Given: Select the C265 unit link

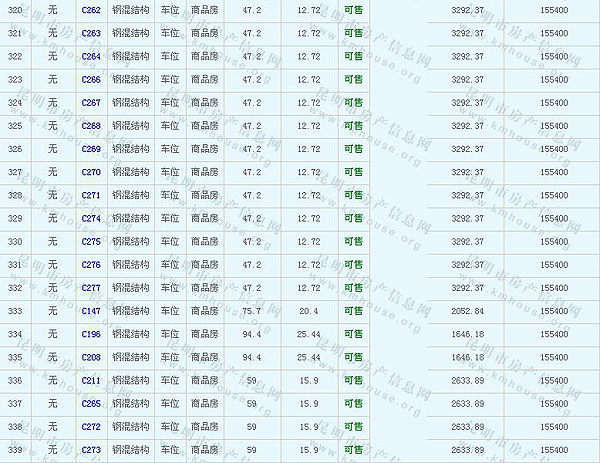Looking at the screenshot, I should [x=91, y=403].
